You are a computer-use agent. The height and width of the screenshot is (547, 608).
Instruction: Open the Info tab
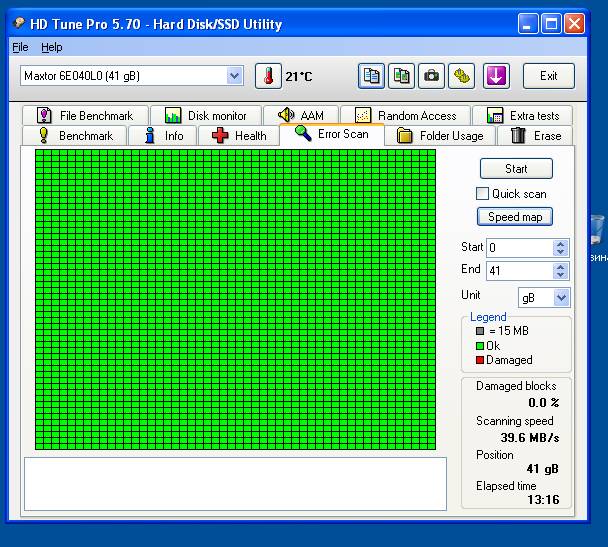pos(163,136)
